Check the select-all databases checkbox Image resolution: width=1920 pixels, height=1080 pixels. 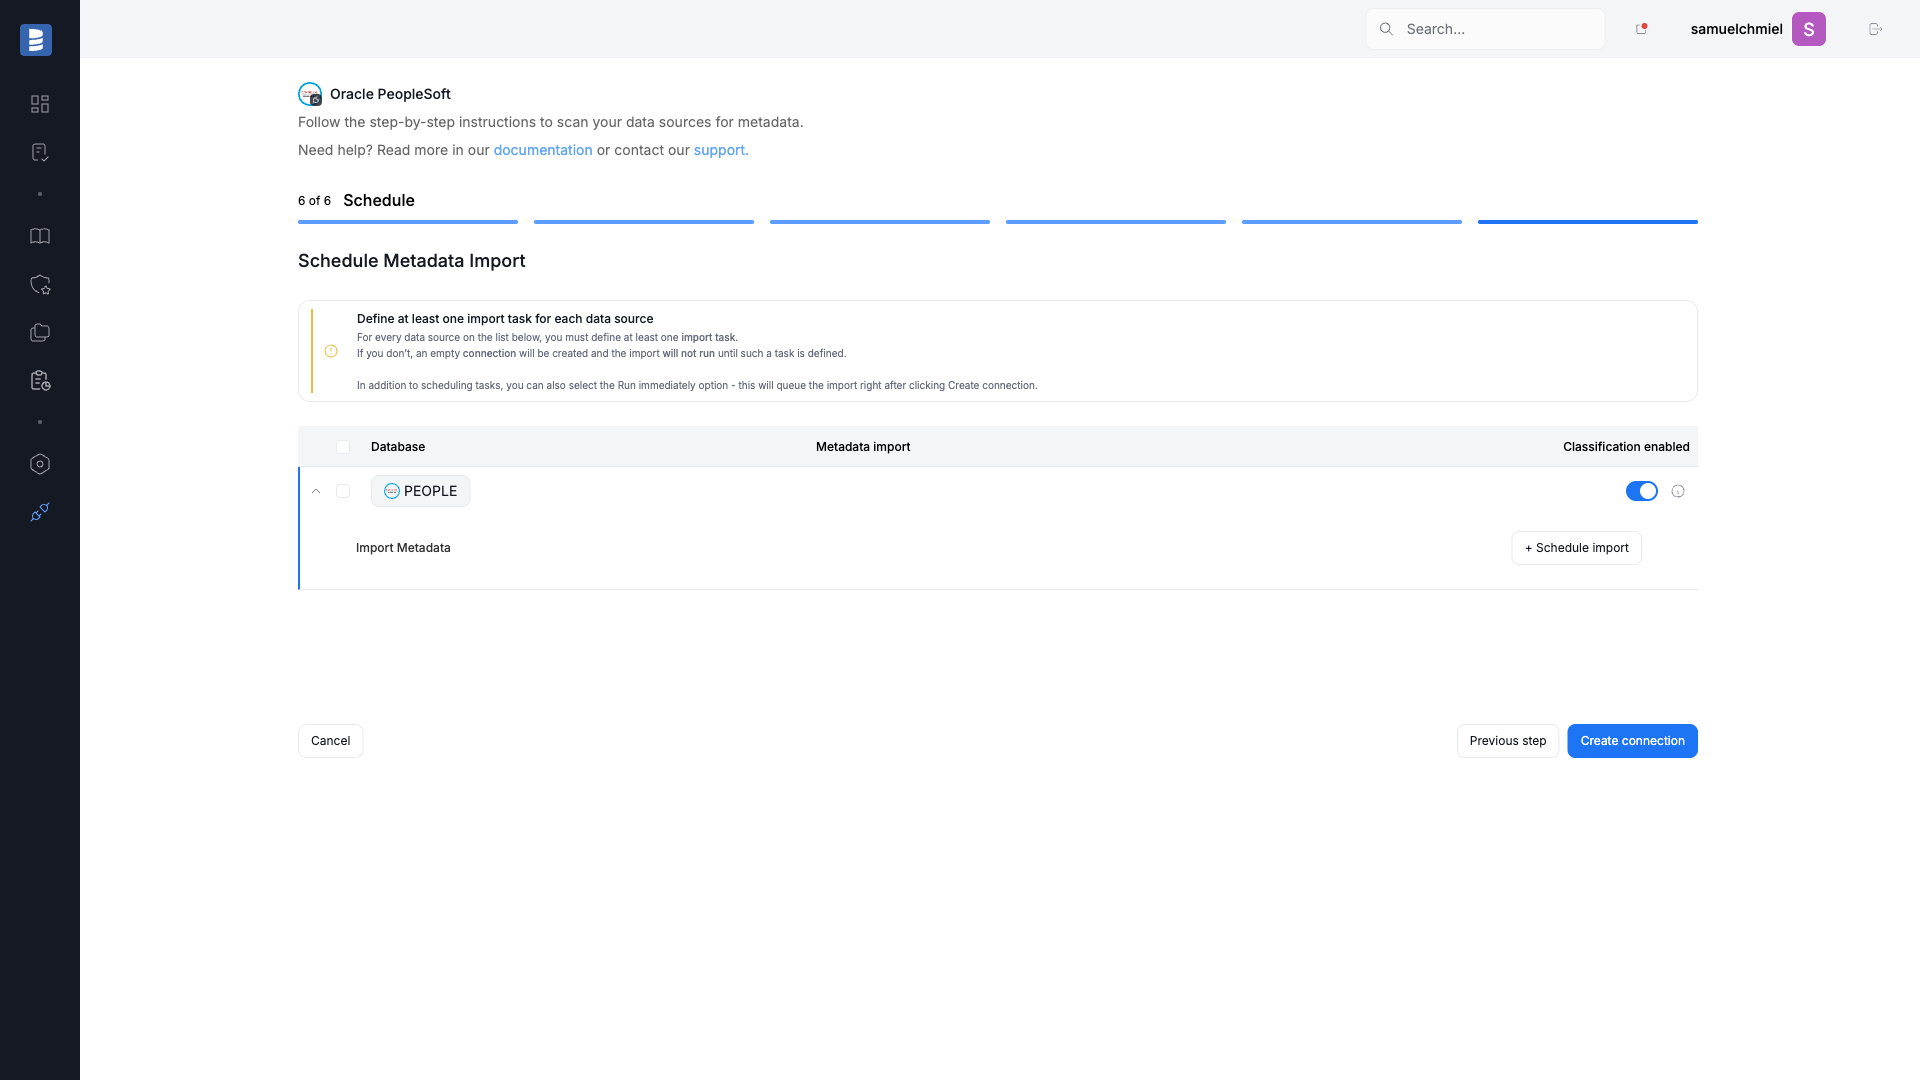point(343,447)
